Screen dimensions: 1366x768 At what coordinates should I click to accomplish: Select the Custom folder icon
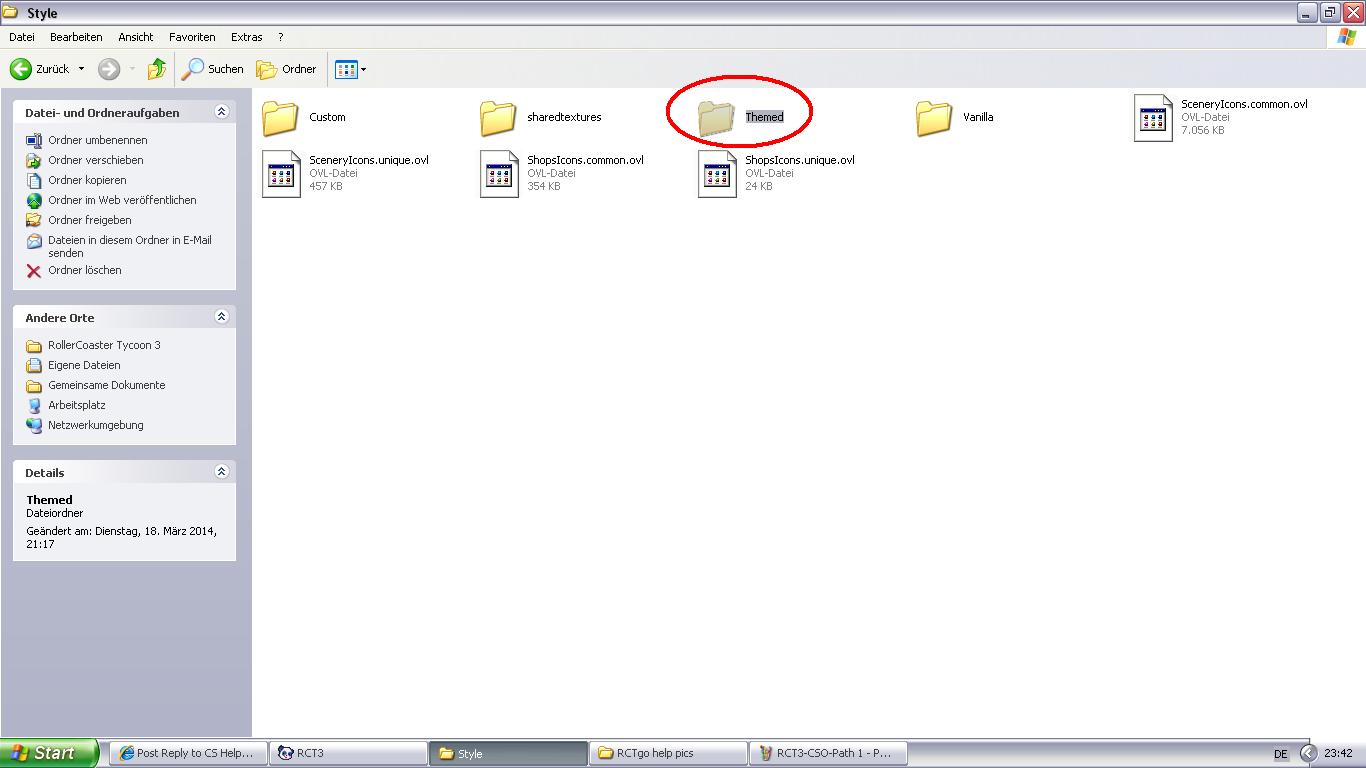[x=281, y=118]
